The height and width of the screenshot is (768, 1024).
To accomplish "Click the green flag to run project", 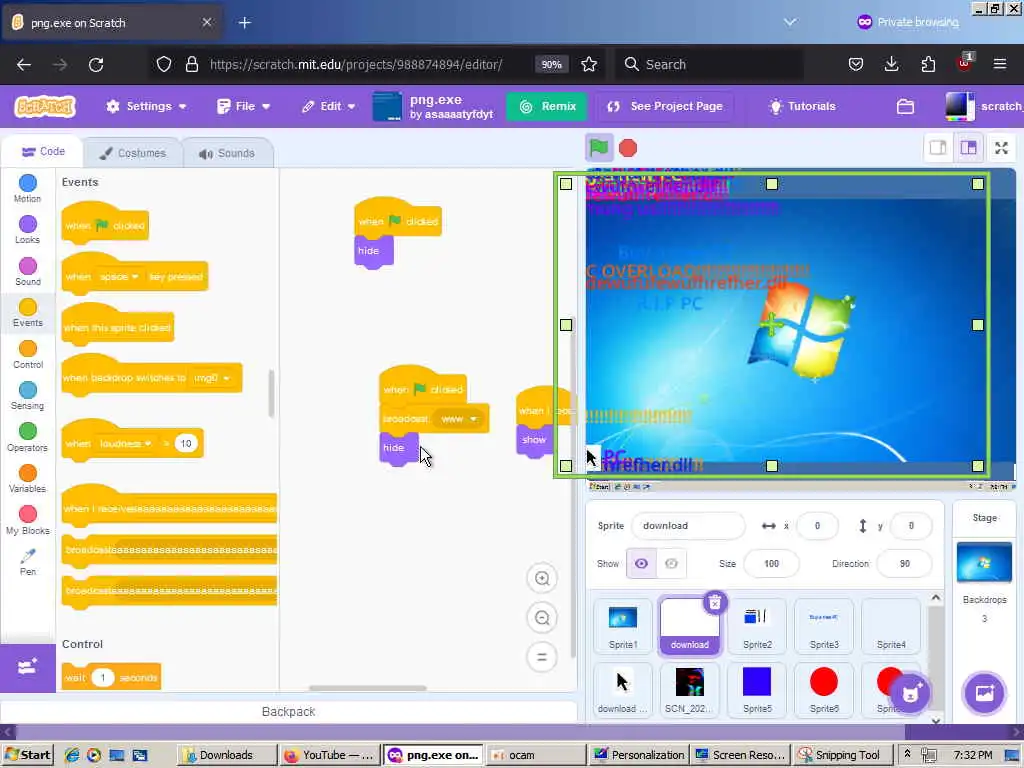I will click(598, 148).
